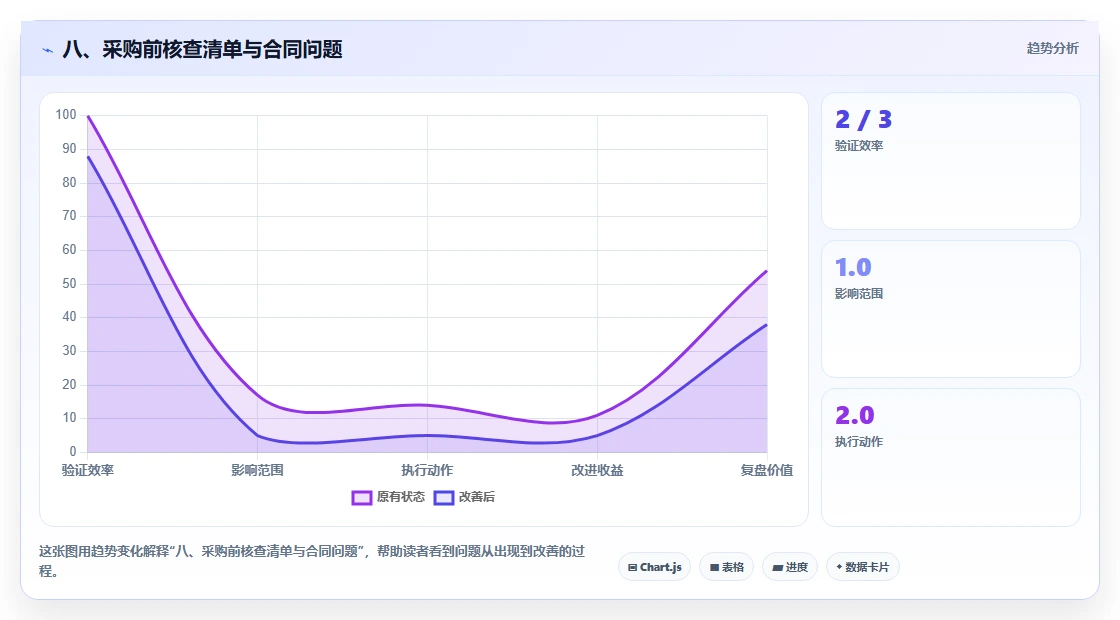Image resolution: width=1120 pixels, height=620 pixels.
Task: Click the 0 y-axis tick label
Action: [x=73, y=451]
